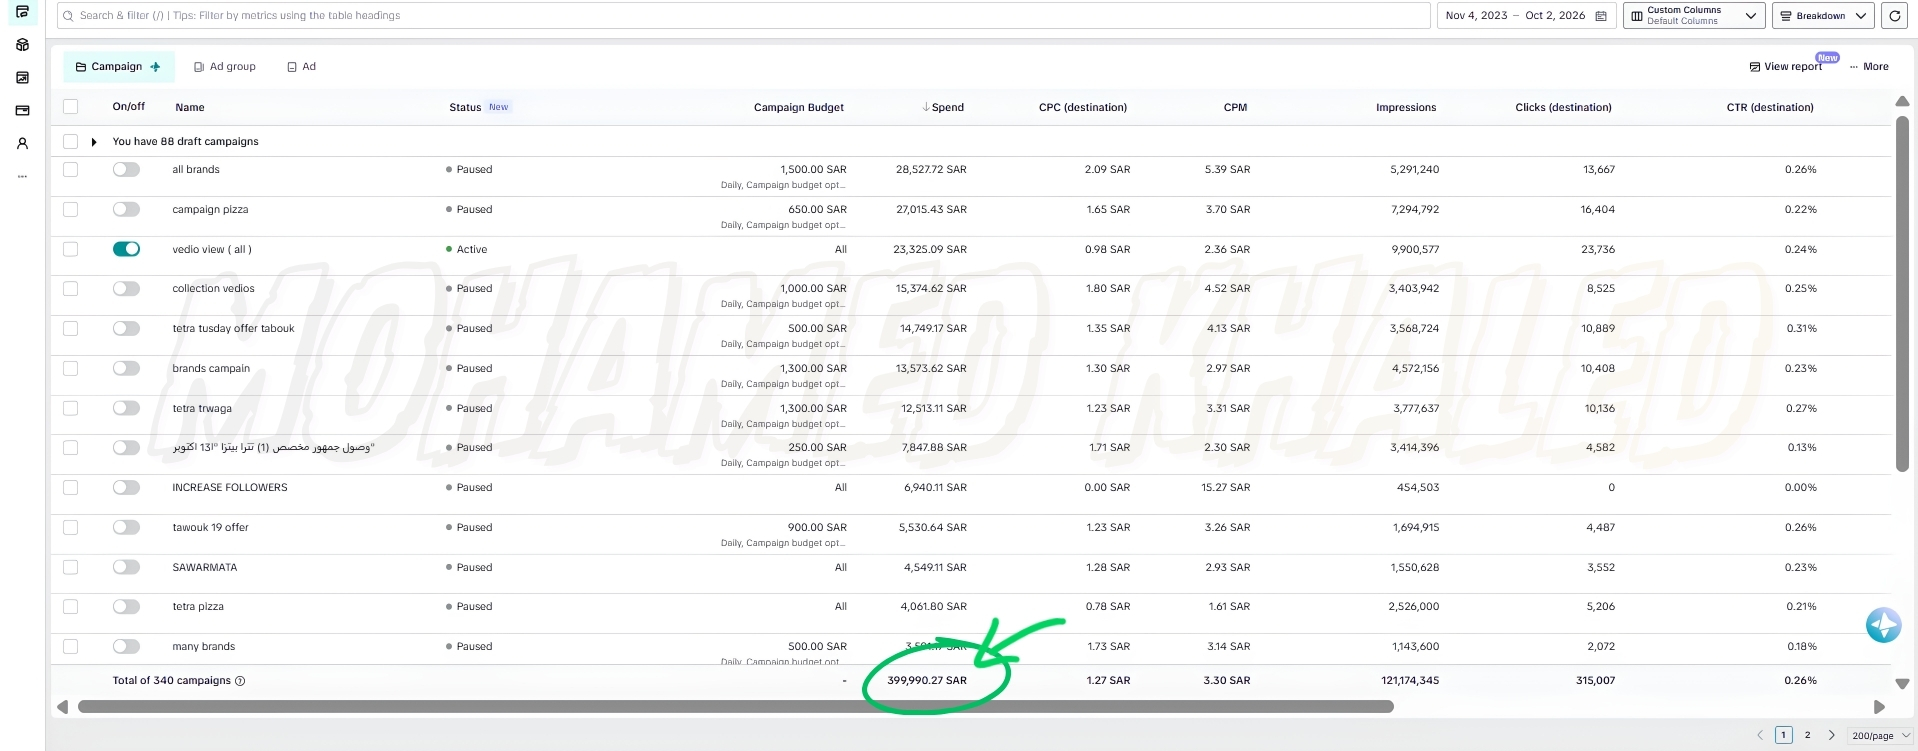Click the calendar icon in the date range
Screen dimensions: 1918x751
(1601, 16)
